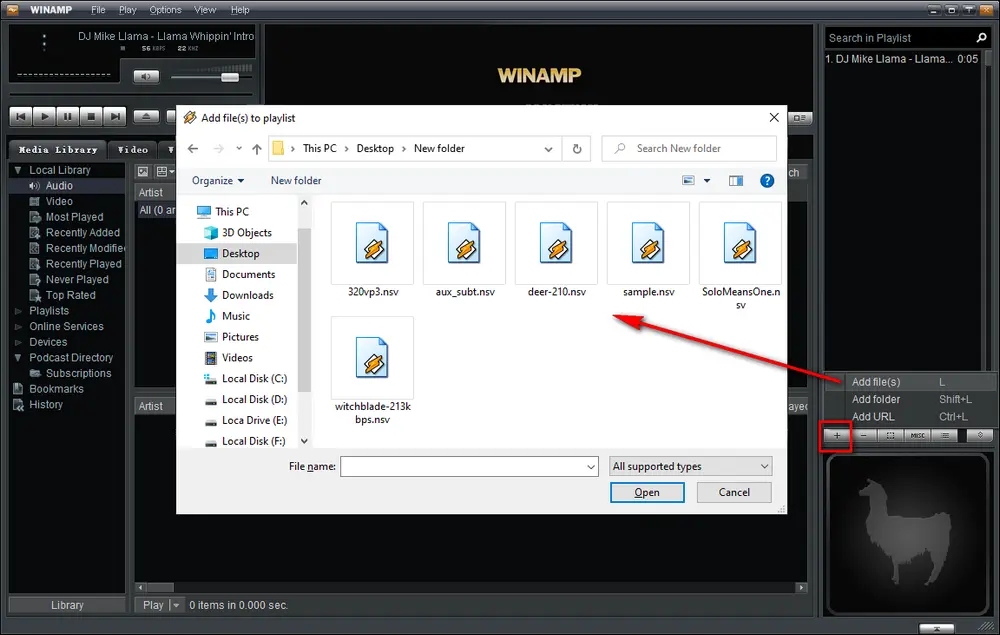Open the Organize dropdown
Screen dimensions: 1000x635
(x=218, y=180)
